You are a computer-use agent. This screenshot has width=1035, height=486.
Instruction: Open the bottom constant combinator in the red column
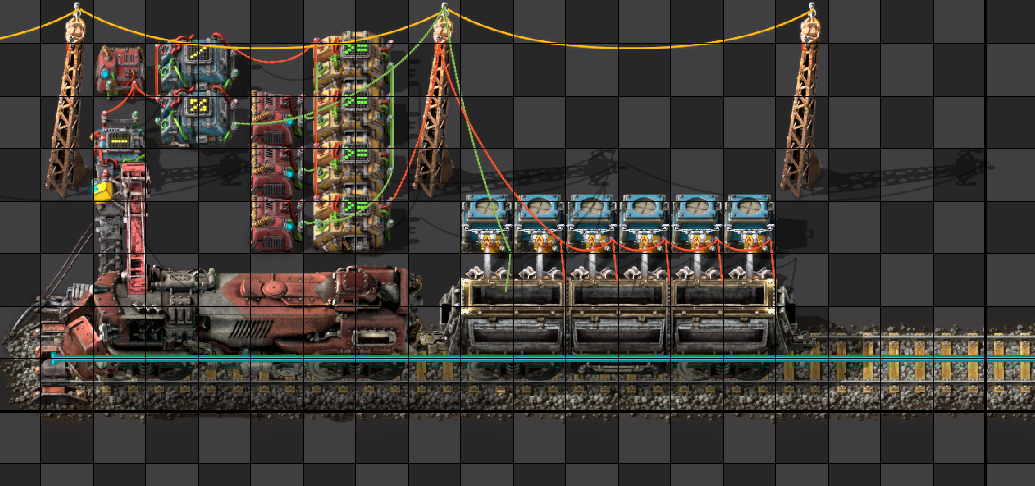276,223
